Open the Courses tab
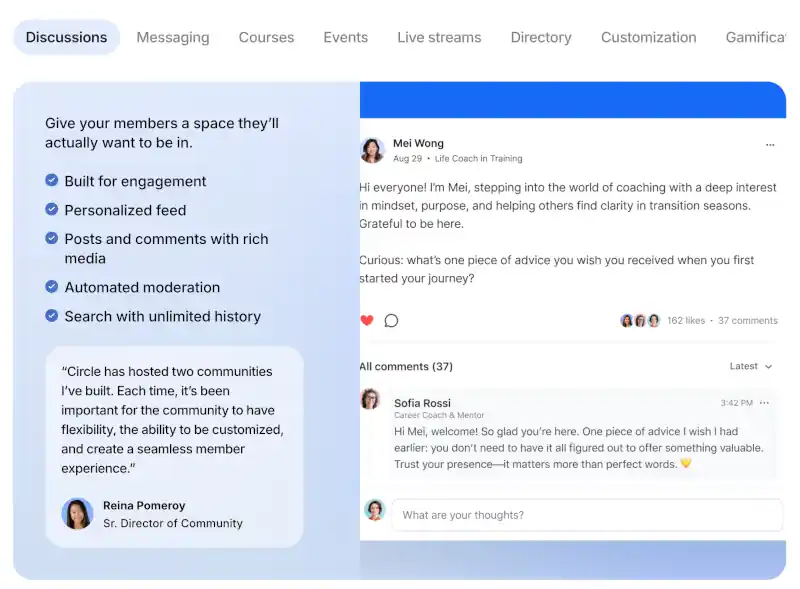 [266, 37]
